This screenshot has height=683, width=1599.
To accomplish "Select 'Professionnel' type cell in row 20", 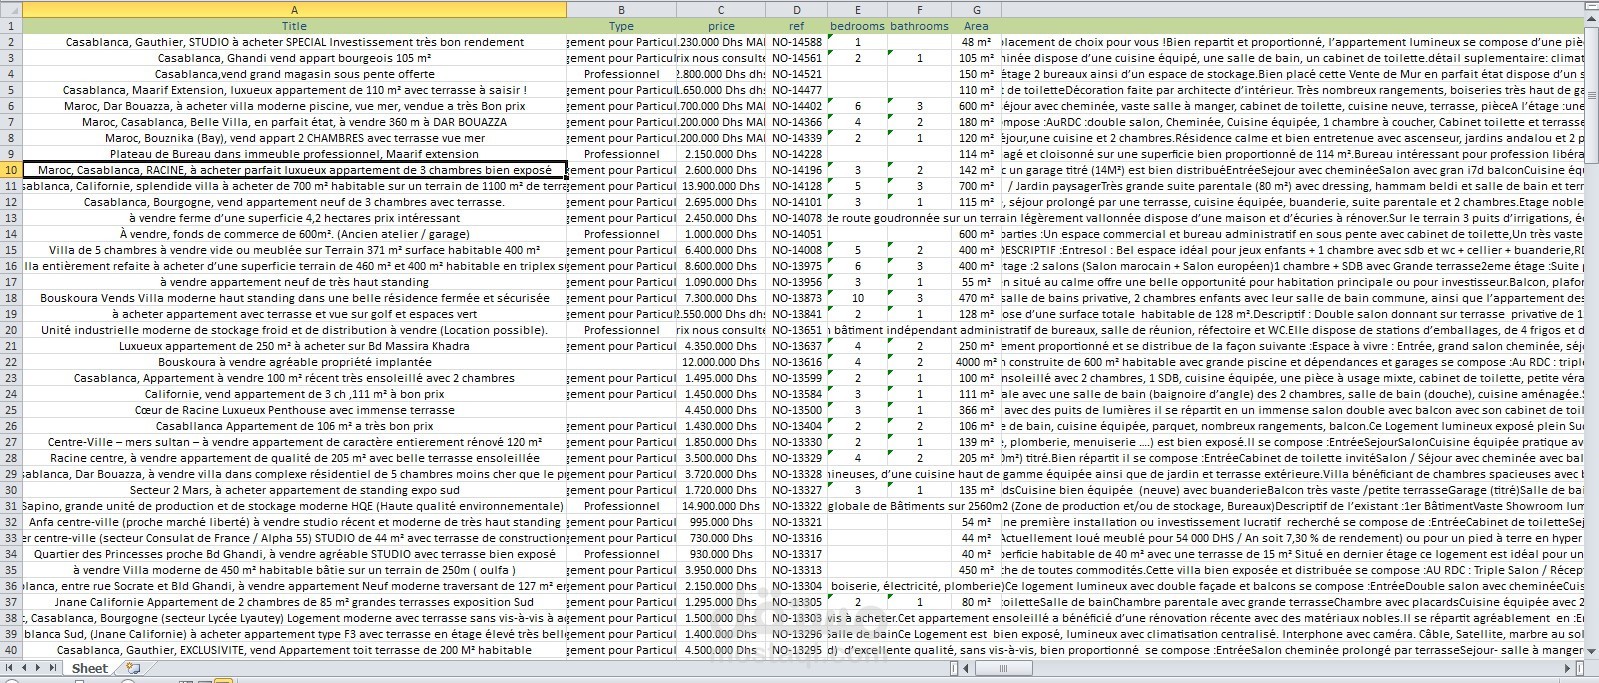I will [x=621, y=330].
